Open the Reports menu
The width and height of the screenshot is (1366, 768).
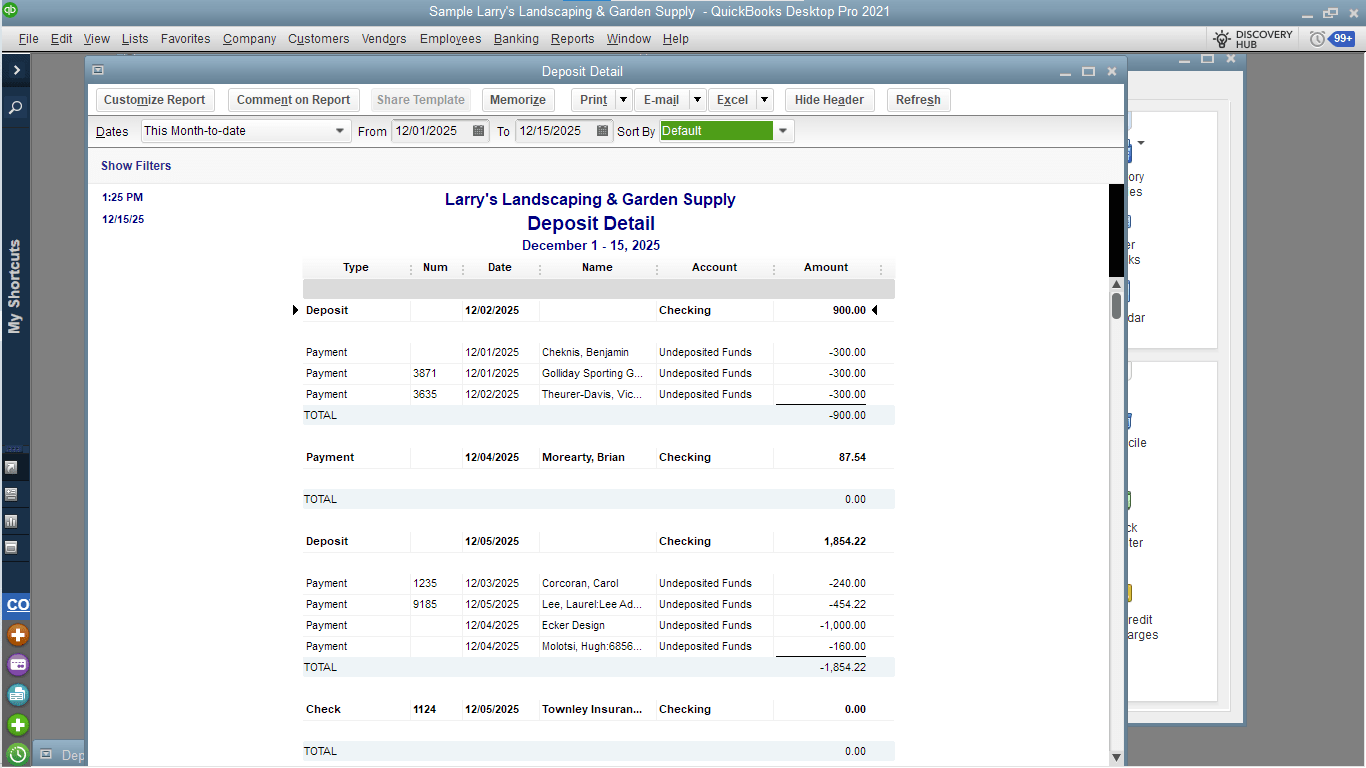pyautogui.click(x=573, y=39)
